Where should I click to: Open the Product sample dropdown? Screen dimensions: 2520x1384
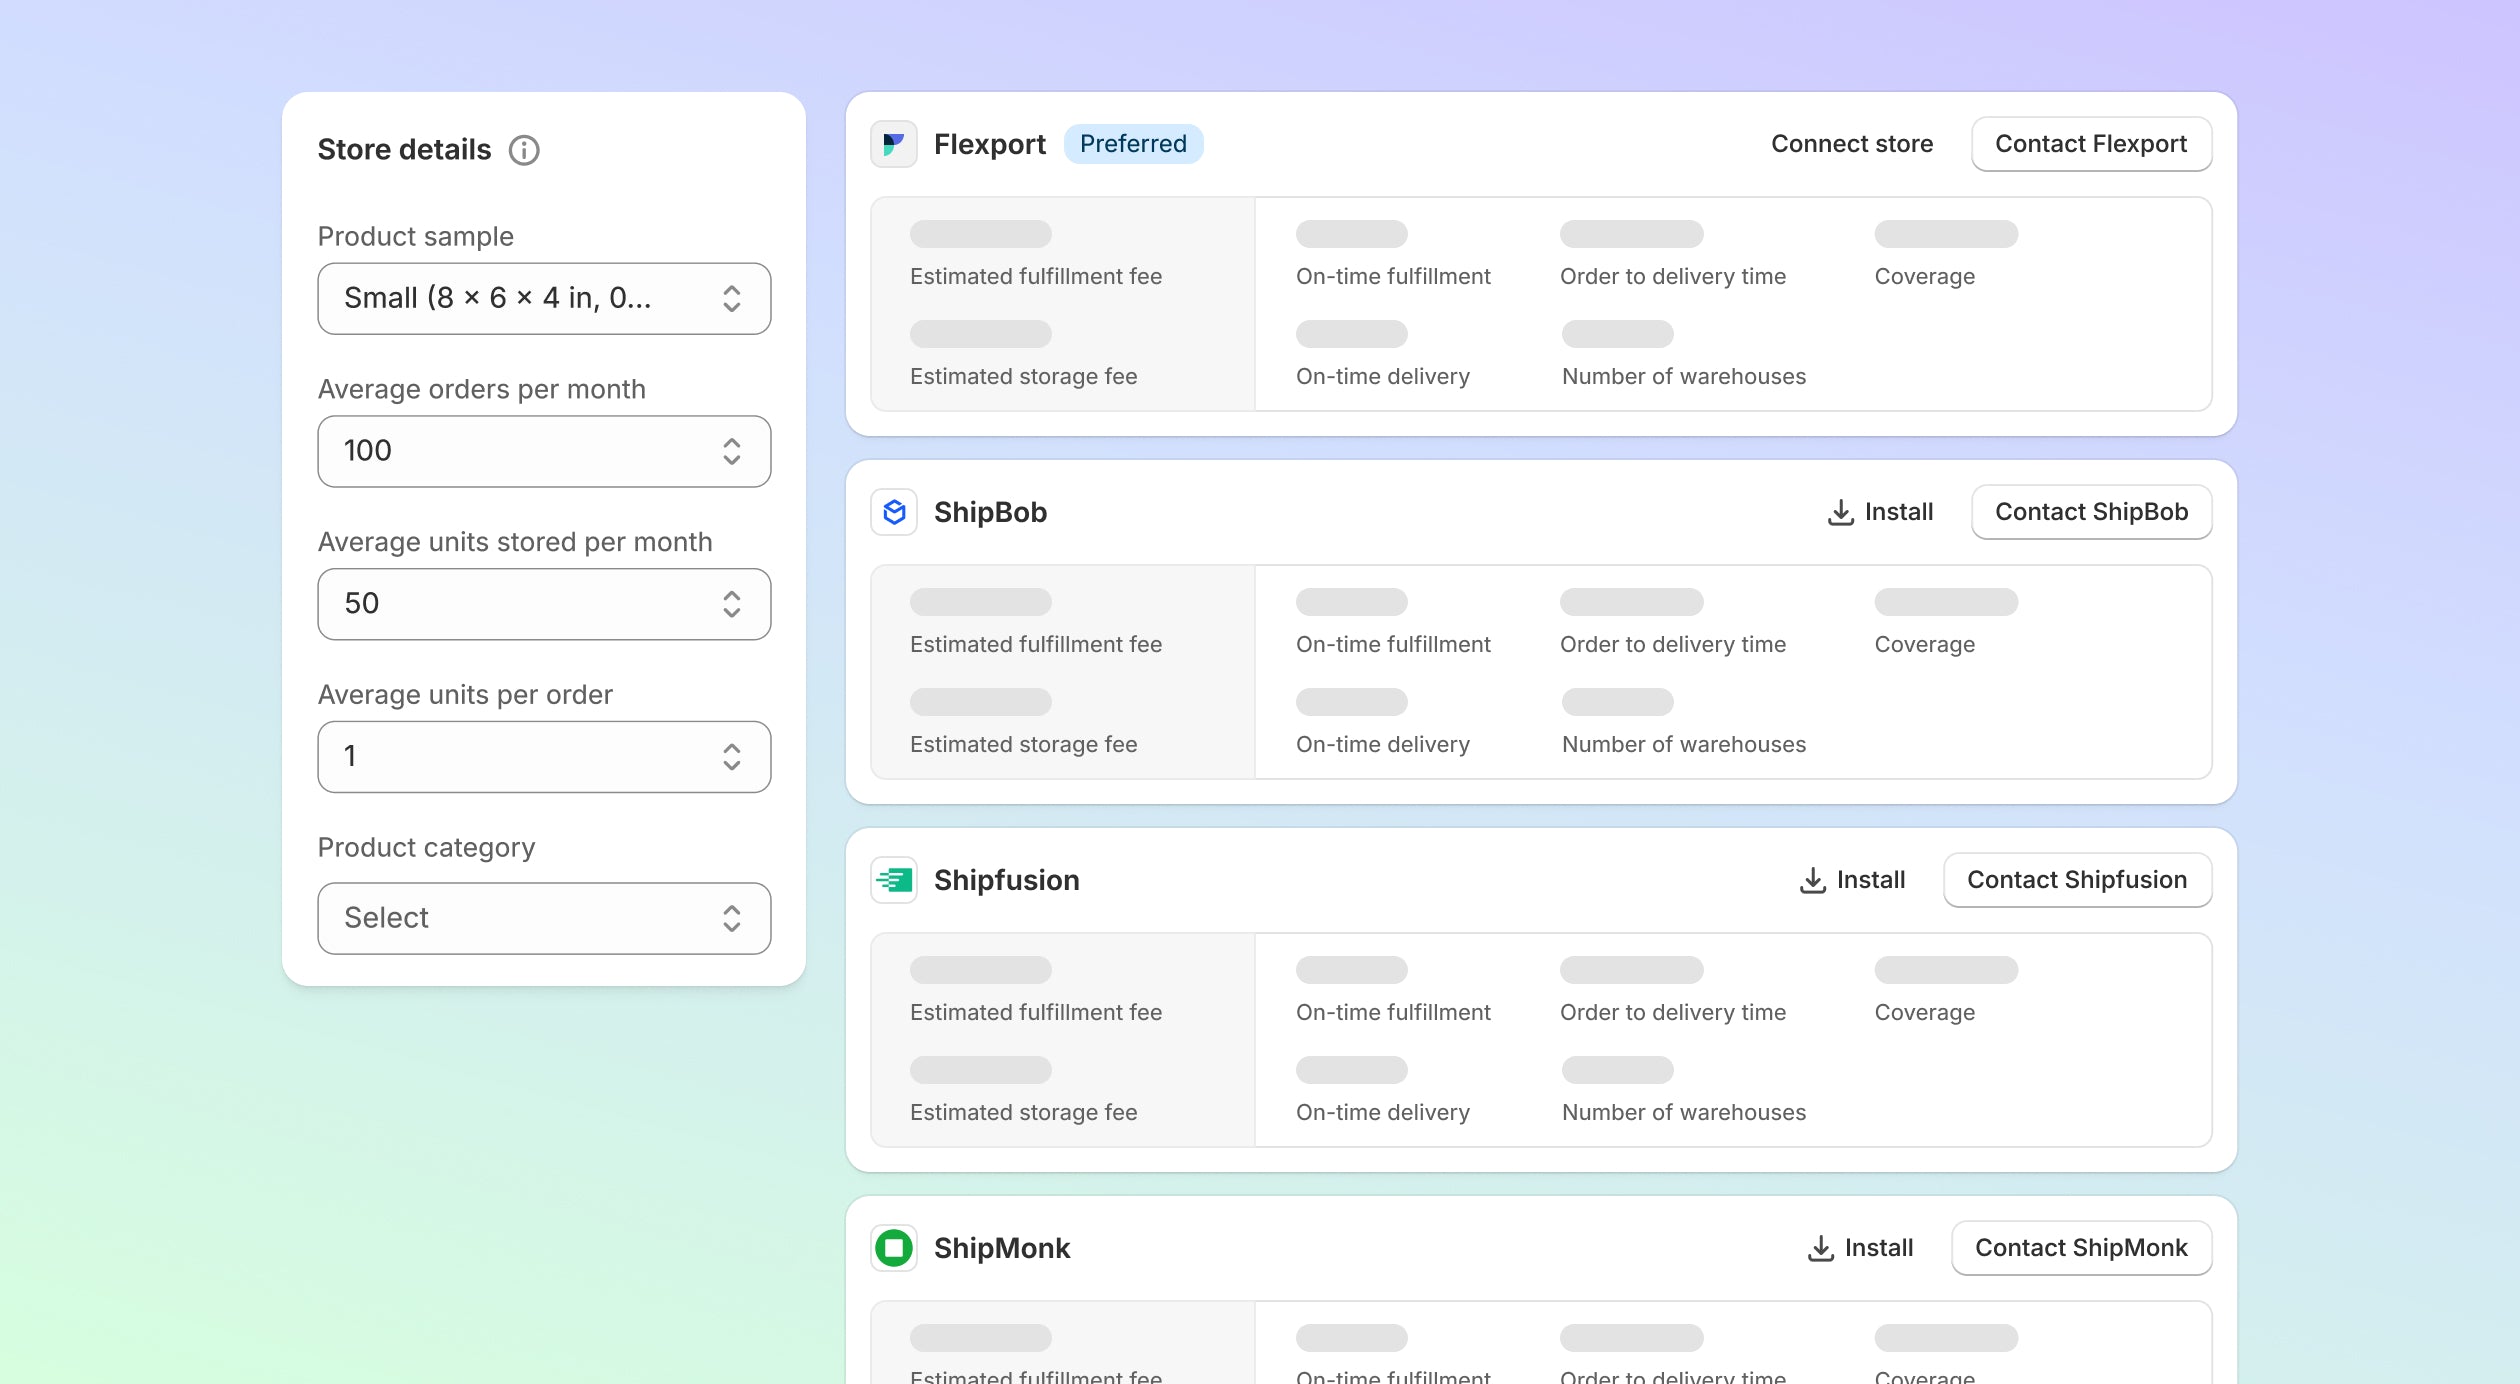point(544,298)
